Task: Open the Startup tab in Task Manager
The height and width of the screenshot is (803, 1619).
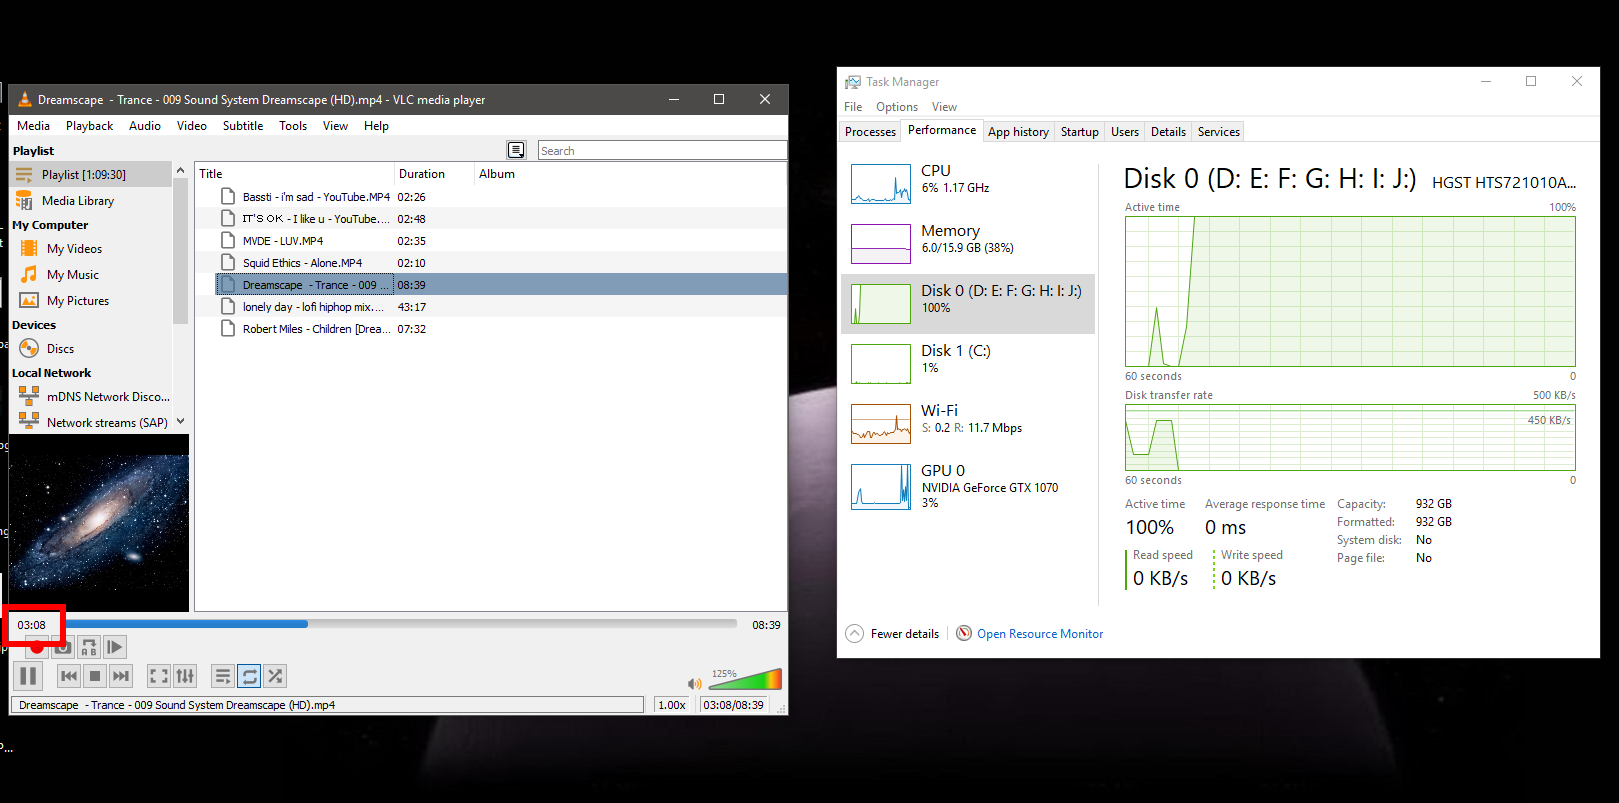Action: [1079, 132]
